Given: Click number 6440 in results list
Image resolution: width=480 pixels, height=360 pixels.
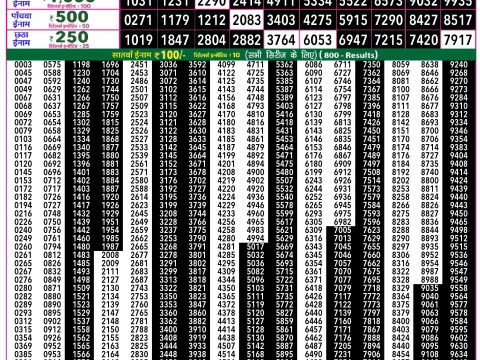Looking at the screenshot, I should [x=313, y=313].
